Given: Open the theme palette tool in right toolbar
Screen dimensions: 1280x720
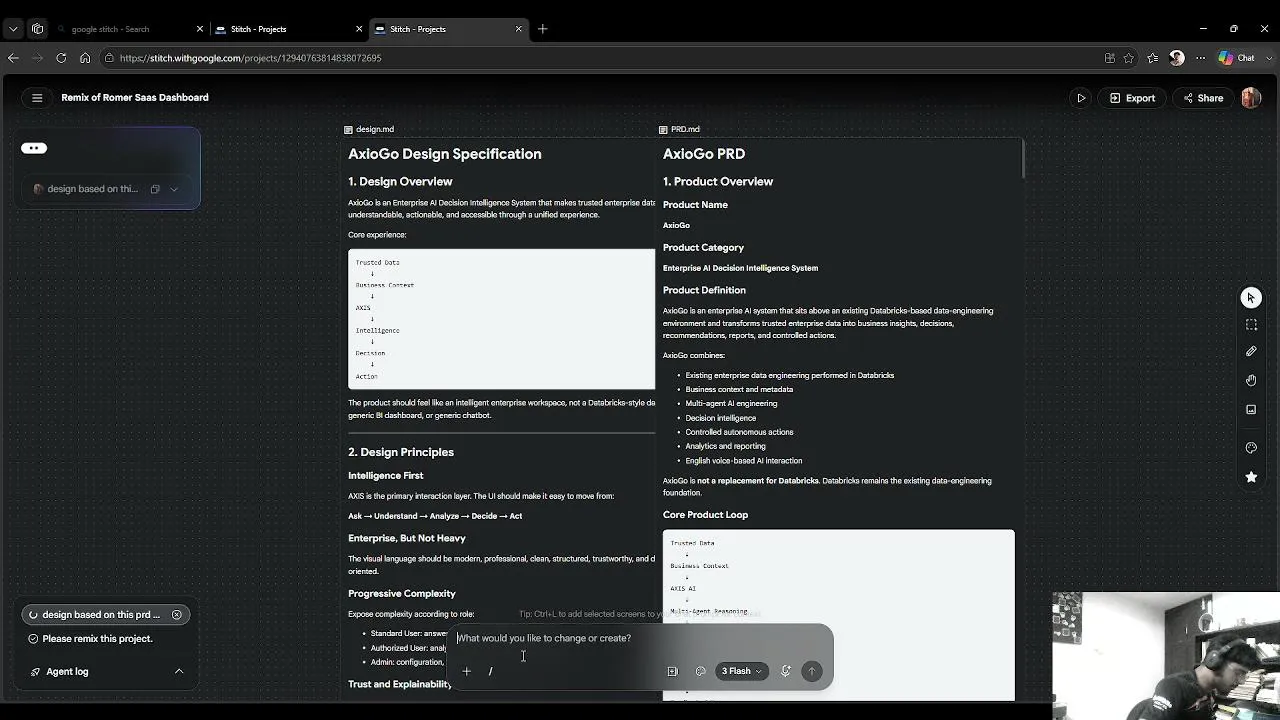Looking at the screenshot, I should tap(1251, 448).
